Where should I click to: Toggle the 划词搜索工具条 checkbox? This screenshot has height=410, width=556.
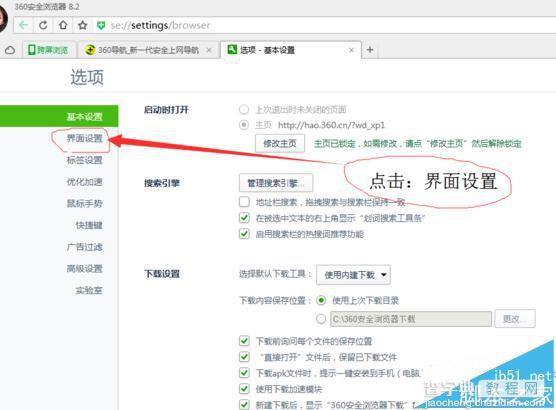click(x=244, y=218)
